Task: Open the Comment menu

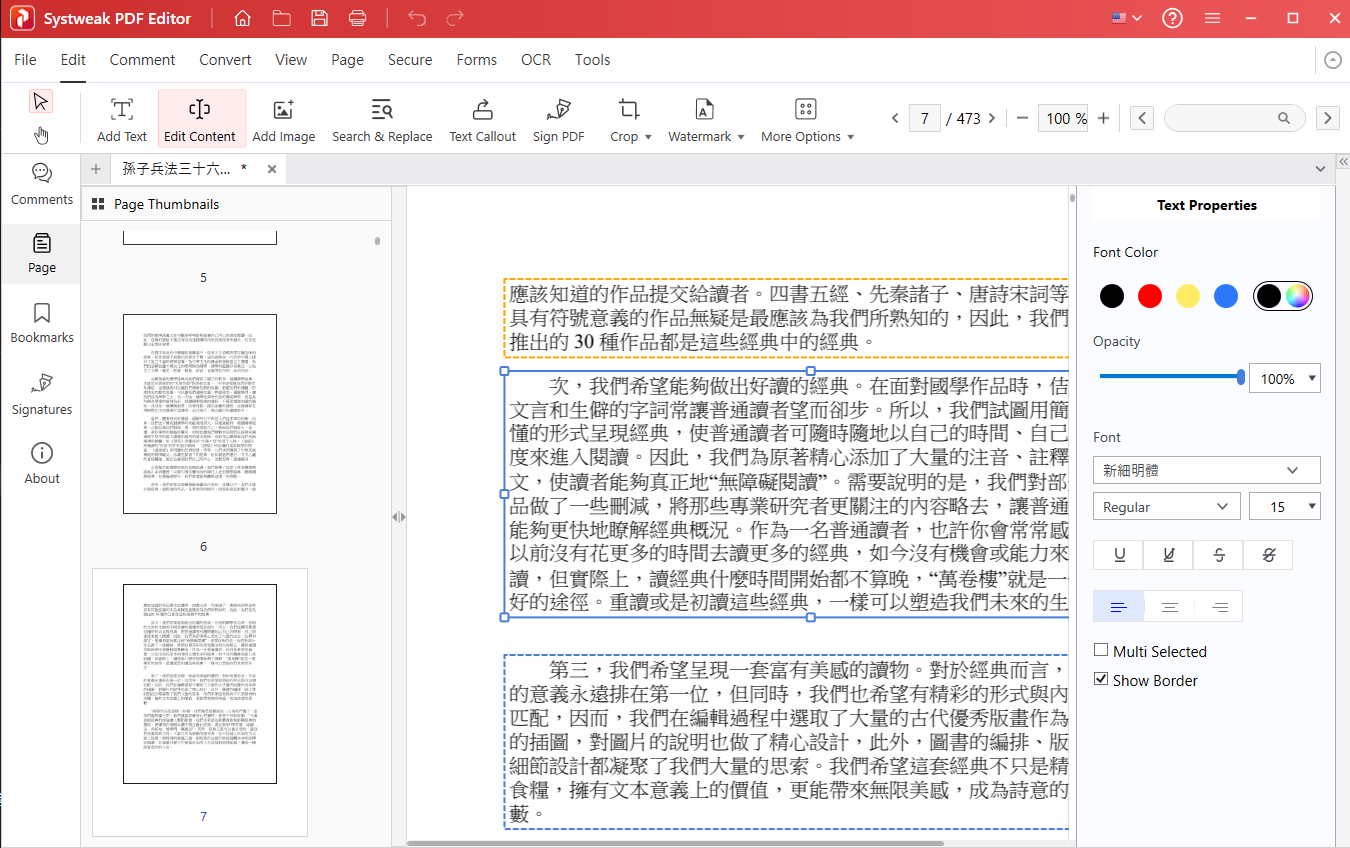Action: 142,60
